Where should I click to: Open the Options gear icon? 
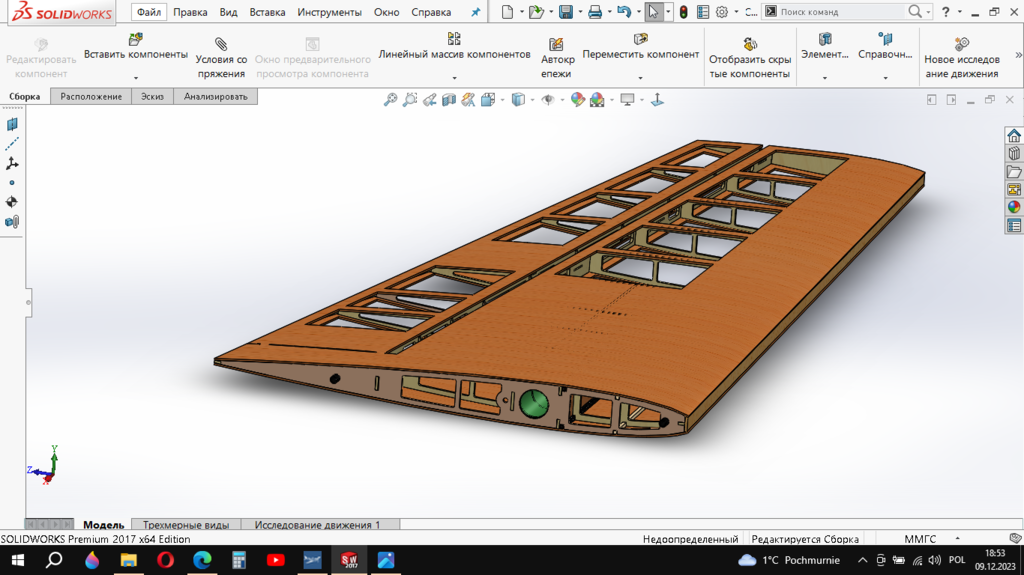[x=722, y=12]
